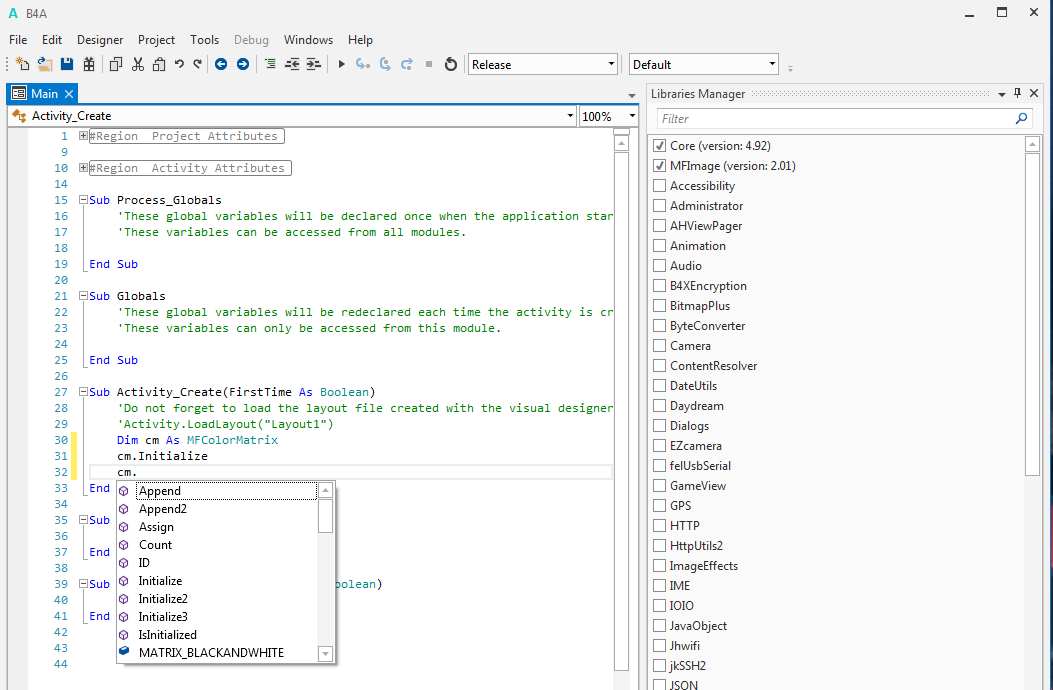Check the HttpUtils2 library

[x=659, y=546]
